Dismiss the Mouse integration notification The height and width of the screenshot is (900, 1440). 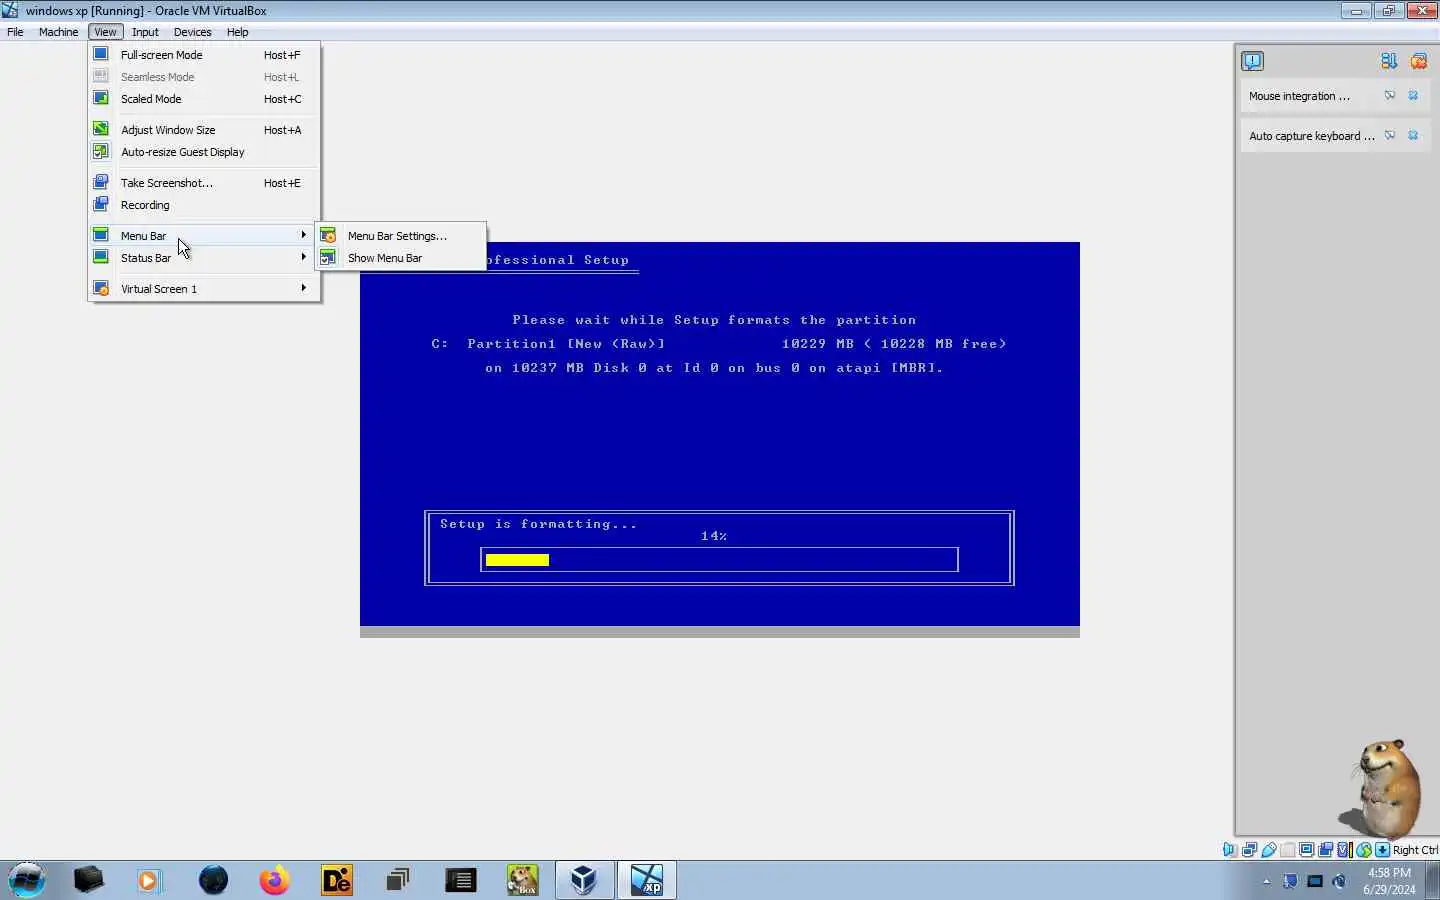tap(1413, 95)
